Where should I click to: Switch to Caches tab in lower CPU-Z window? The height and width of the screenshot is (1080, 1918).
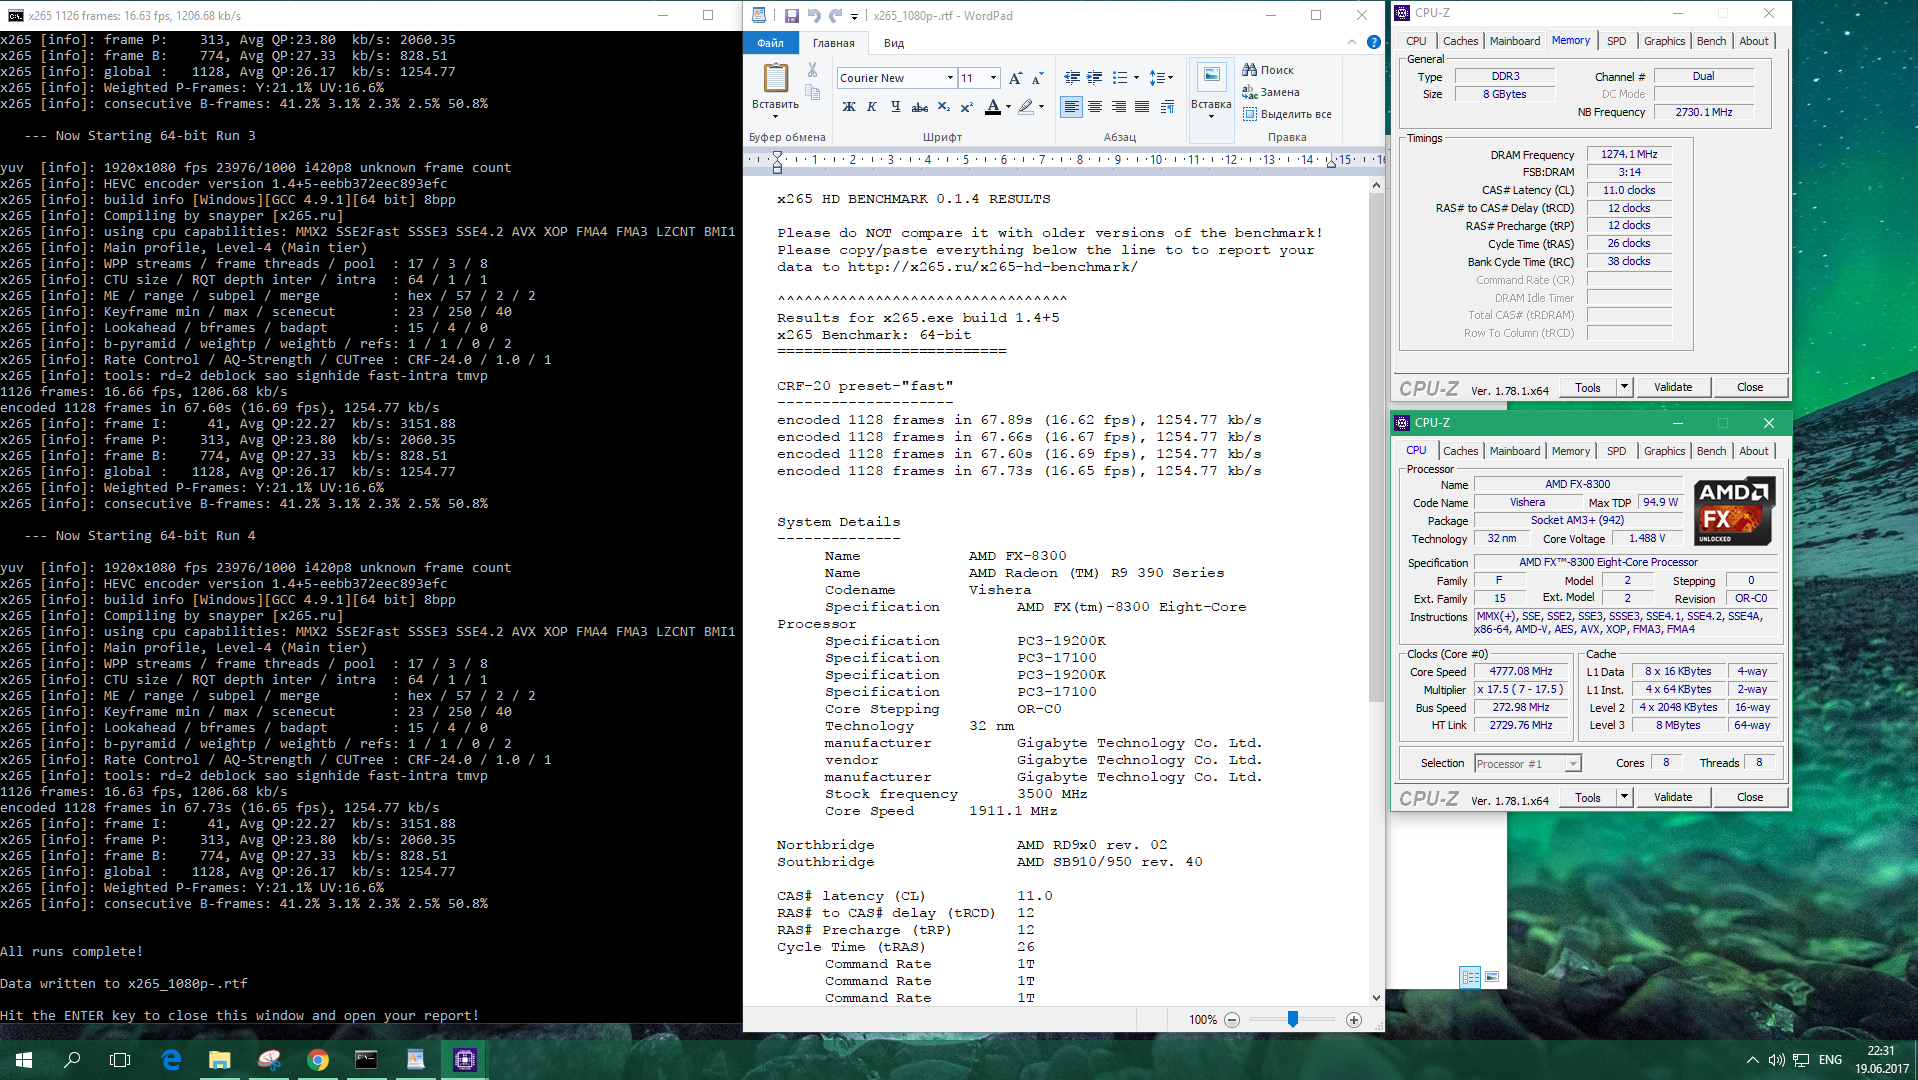point(1460,451)
